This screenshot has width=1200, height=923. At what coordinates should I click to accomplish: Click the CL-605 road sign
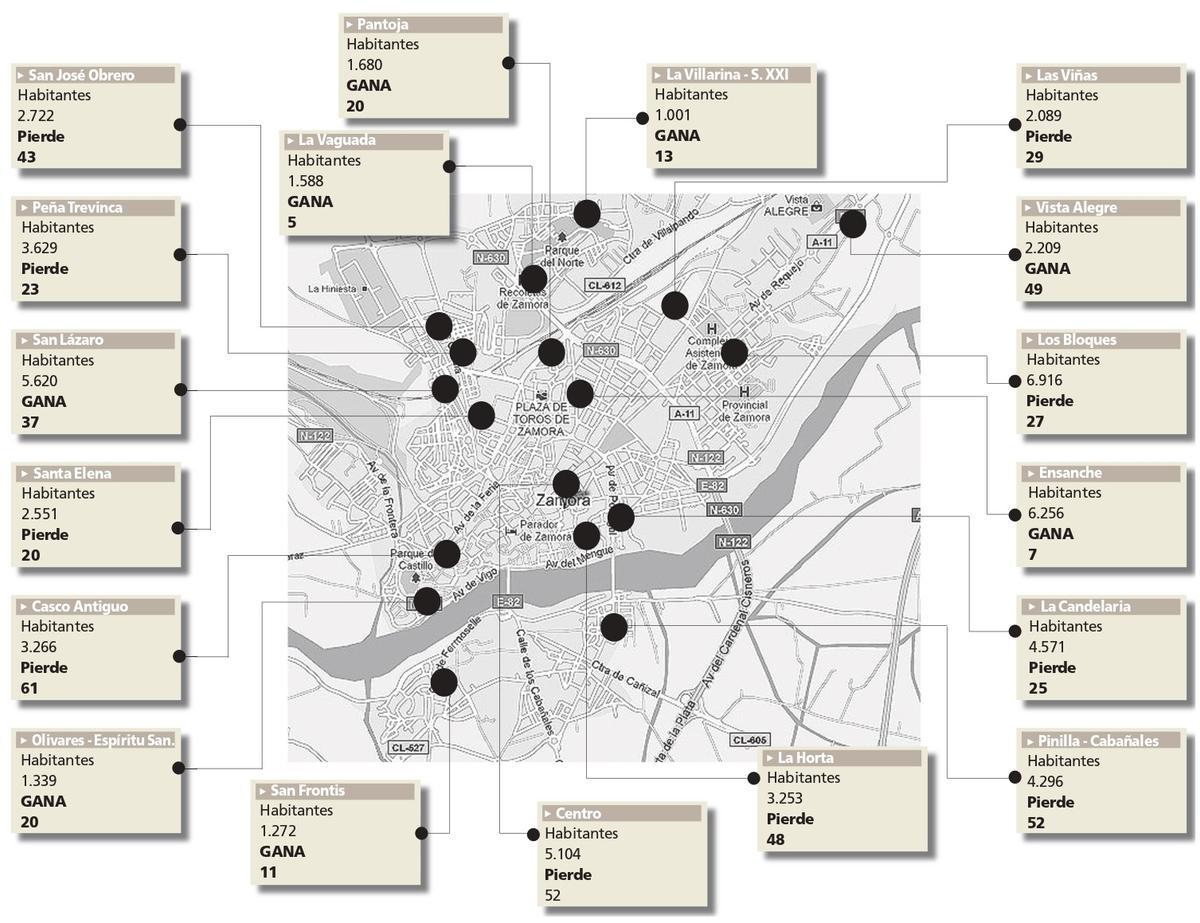coord(749,740)
